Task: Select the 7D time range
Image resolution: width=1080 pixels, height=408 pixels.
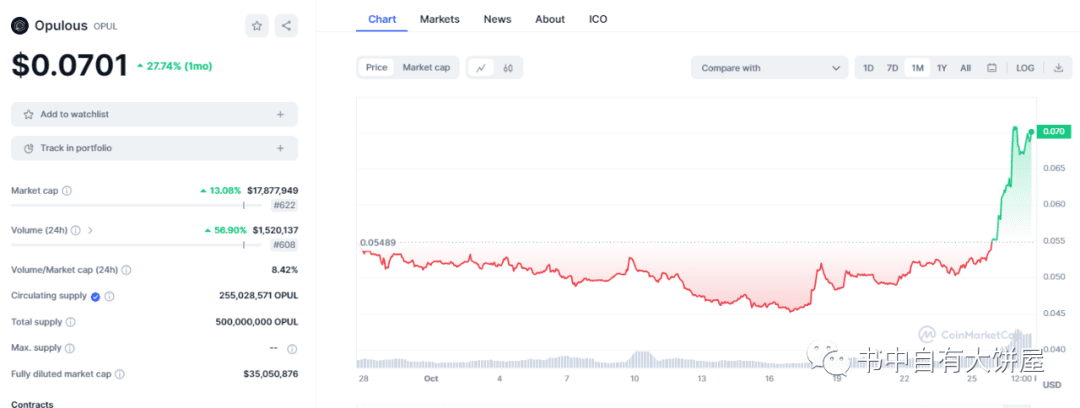Action: [x=892, y=68]
